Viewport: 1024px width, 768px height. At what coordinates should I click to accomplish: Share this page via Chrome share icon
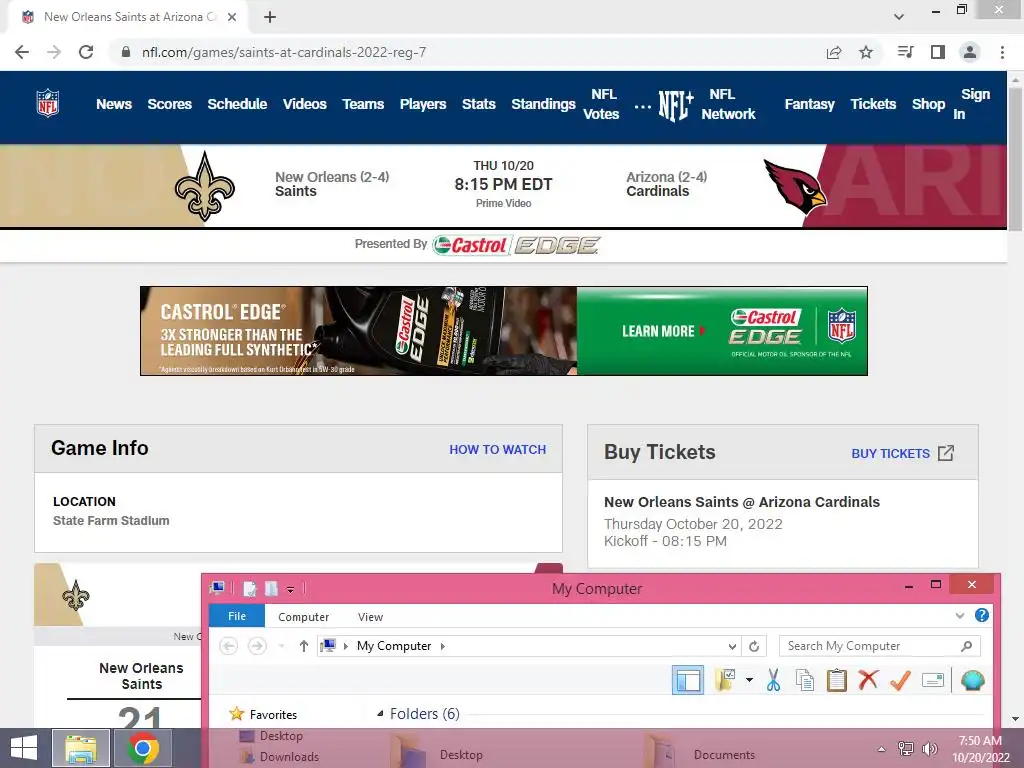834,52
